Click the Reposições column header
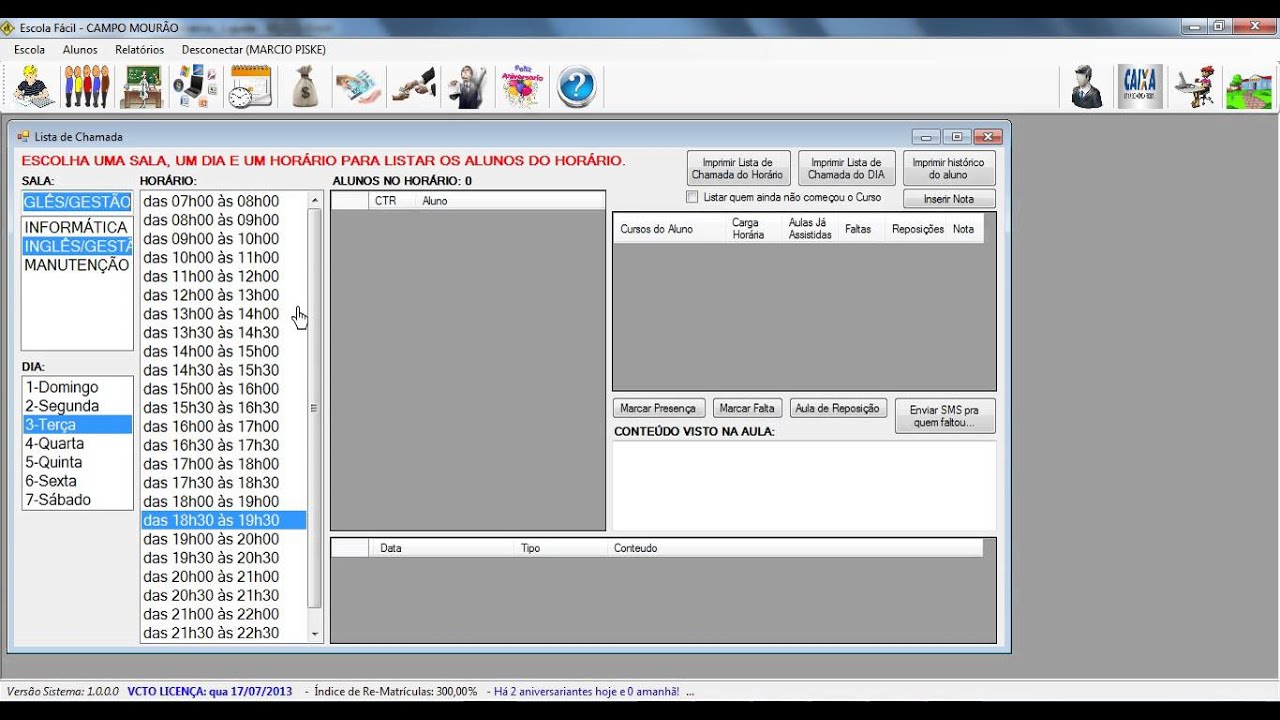 coord(916,229)
